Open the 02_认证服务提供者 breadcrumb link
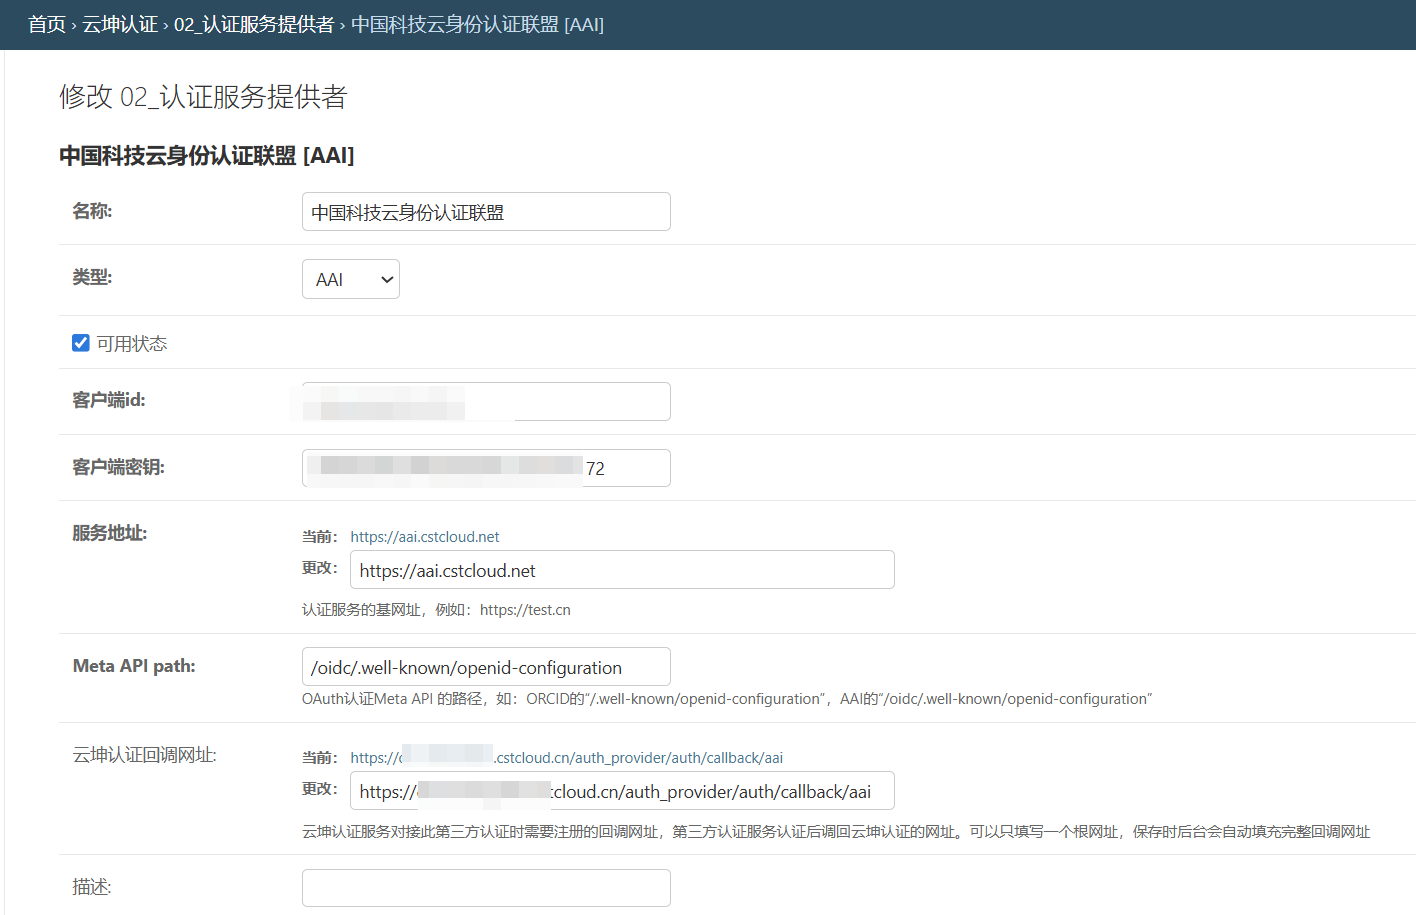The image size is (1416, 915). (254, 25)
